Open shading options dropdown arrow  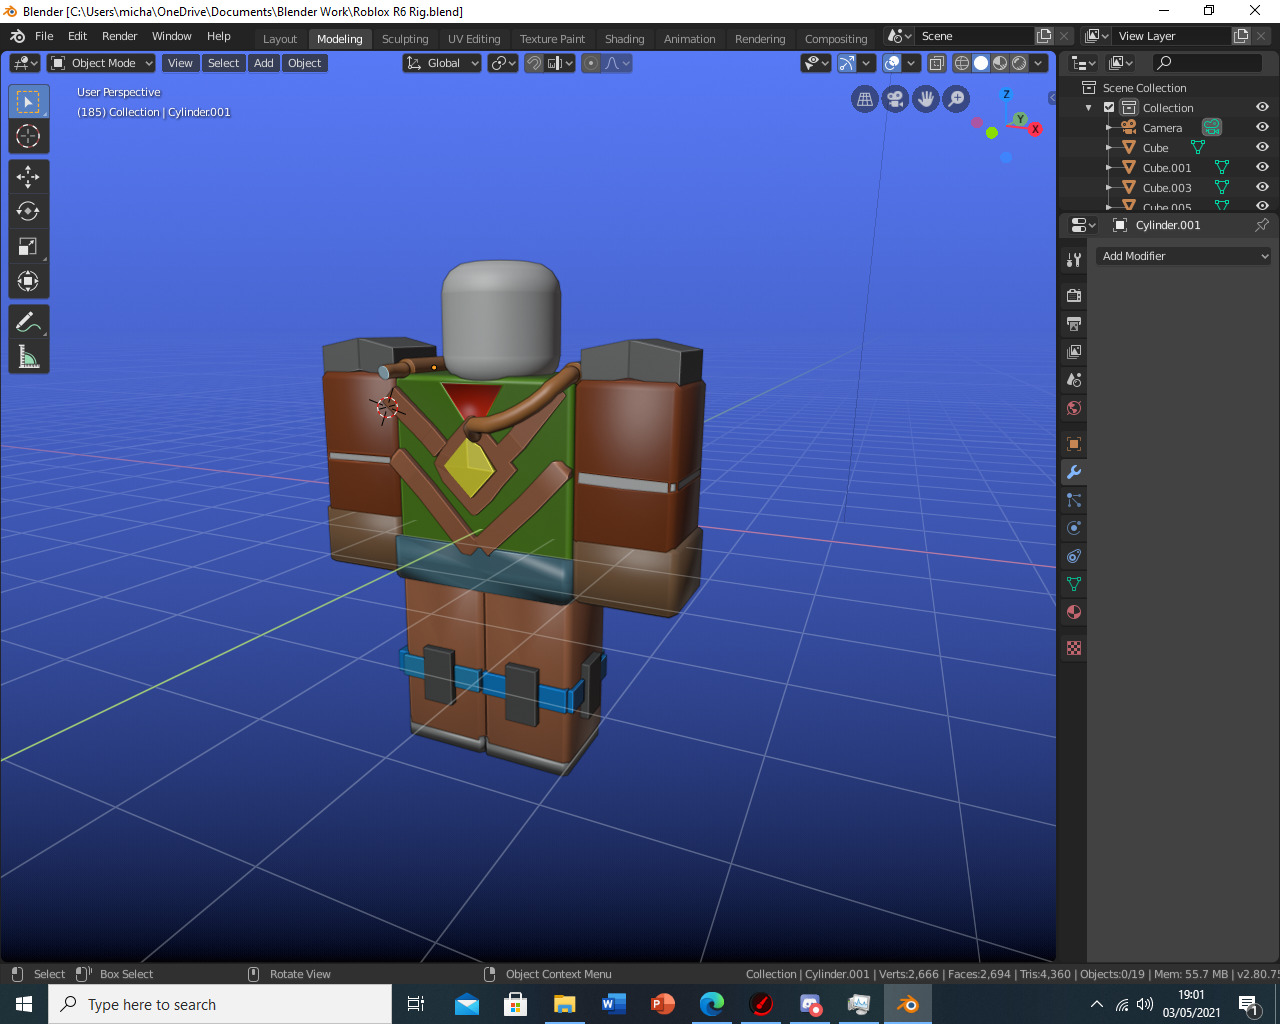[x=1039, y=63]
